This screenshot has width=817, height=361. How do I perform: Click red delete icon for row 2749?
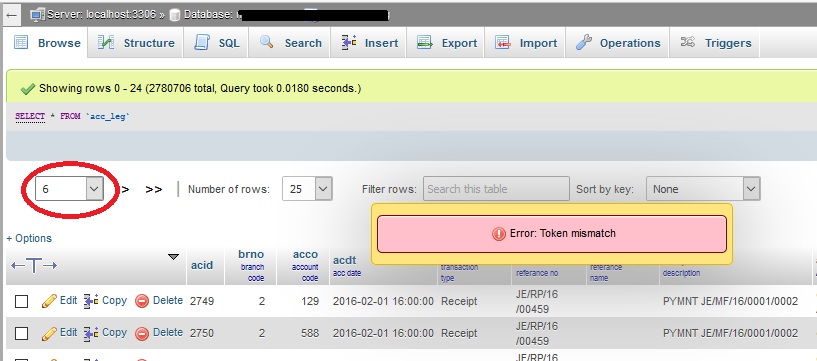(x=142, y=301)
